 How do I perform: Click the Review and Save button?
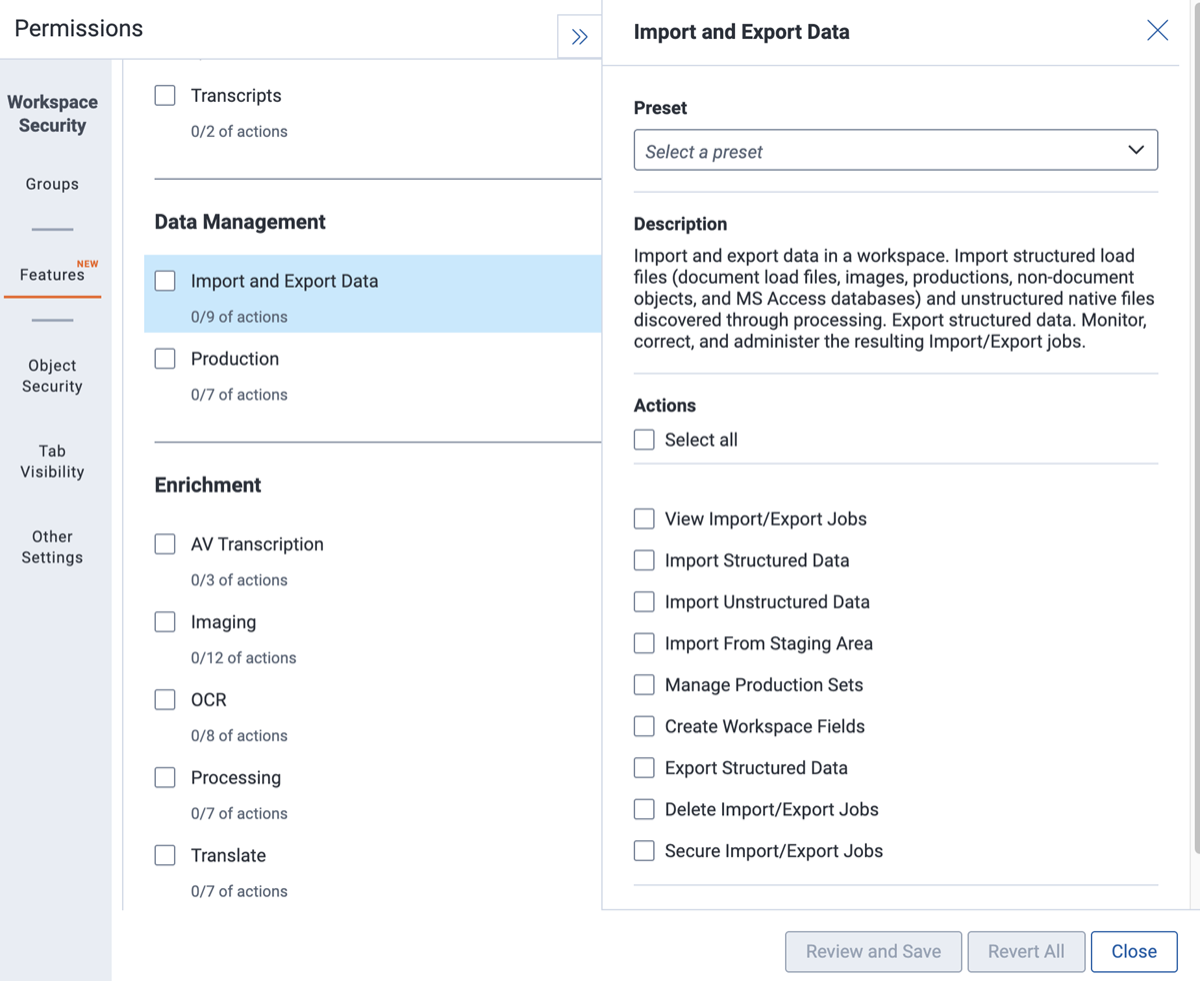(873, 951)
